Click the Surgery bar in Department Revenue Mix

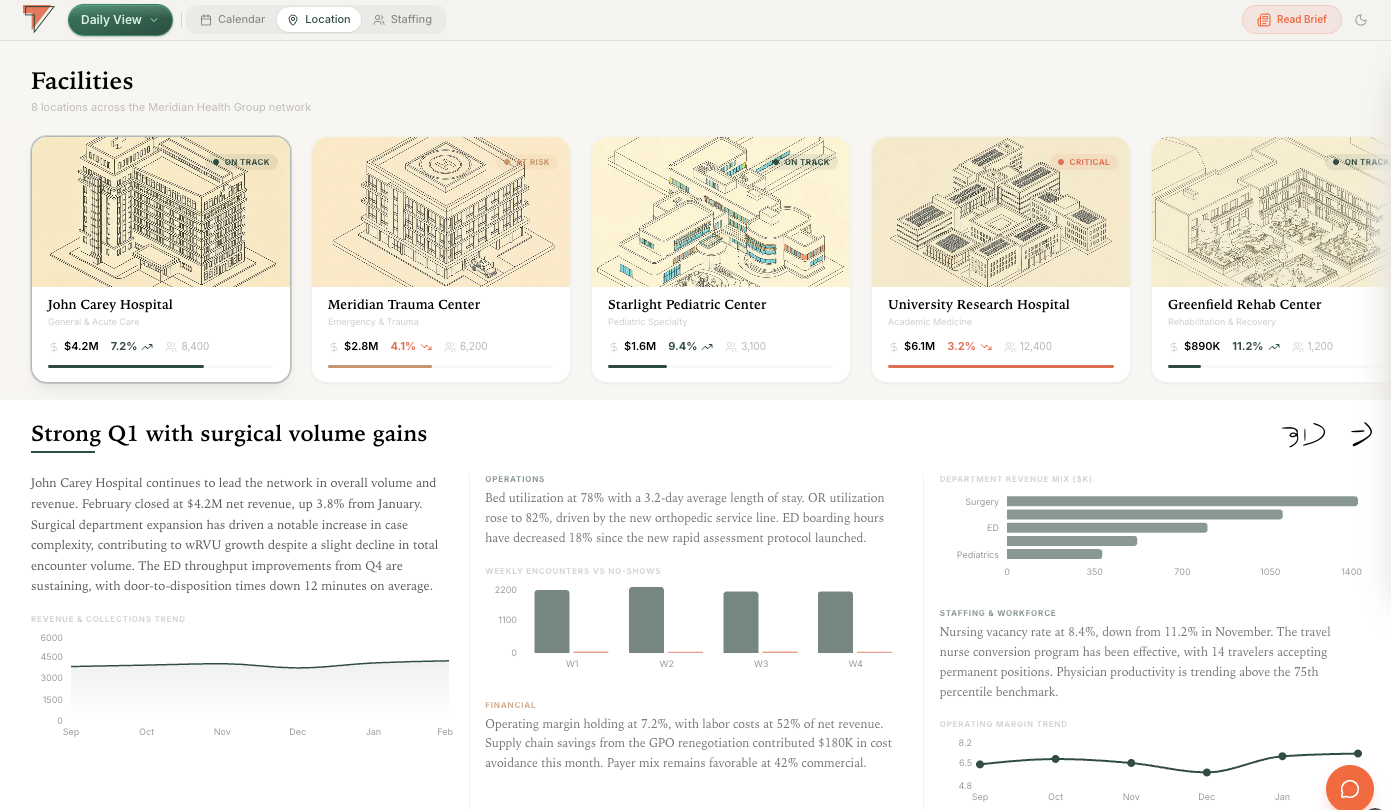(1182, 501)
